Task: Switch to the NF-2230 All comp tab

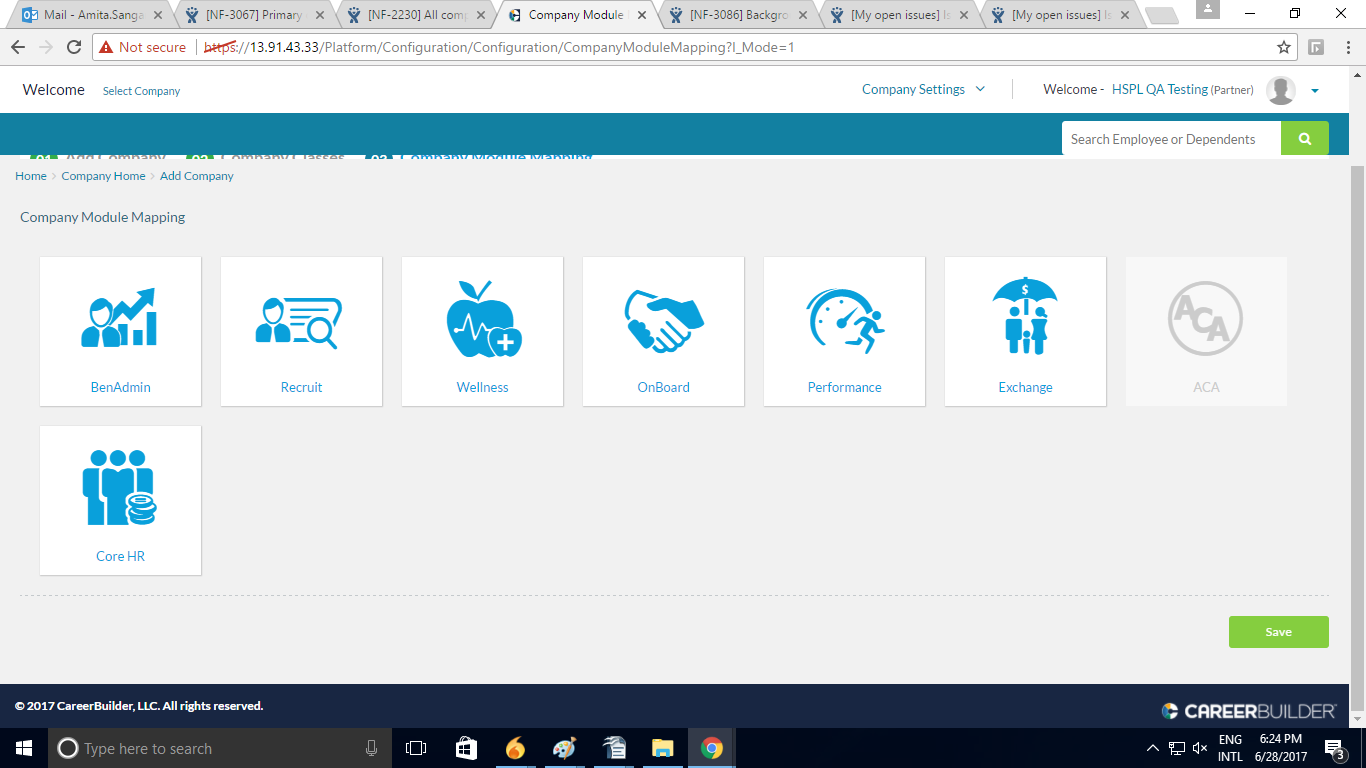Action: [414, 15]
